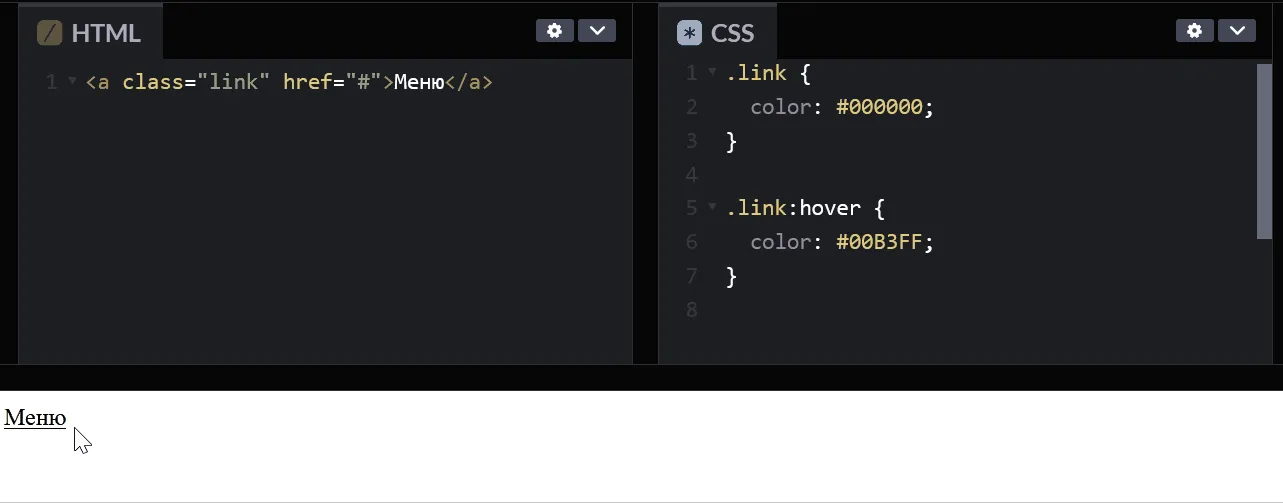
Task: Expand CSS panel chevron dropdown
Action: (1237, 31)
